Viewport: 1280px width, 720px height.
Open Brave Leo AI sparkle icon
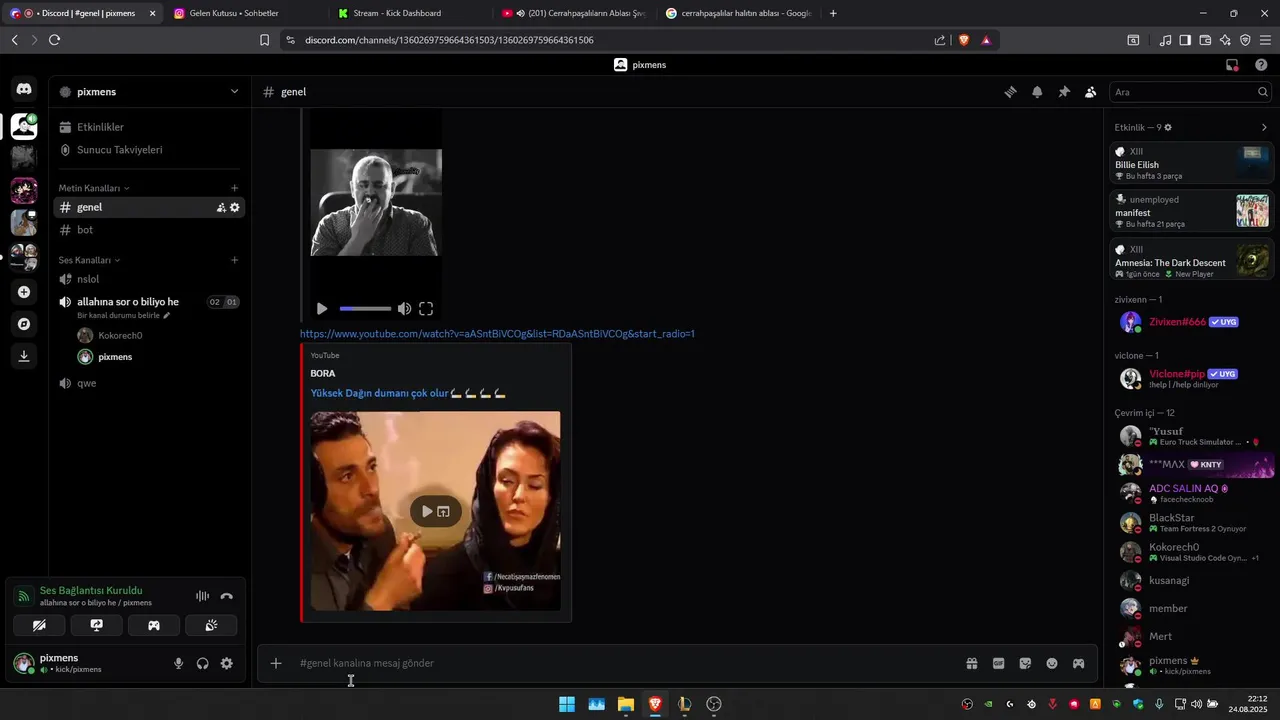pyautogui.click(x=1225, y=40)
